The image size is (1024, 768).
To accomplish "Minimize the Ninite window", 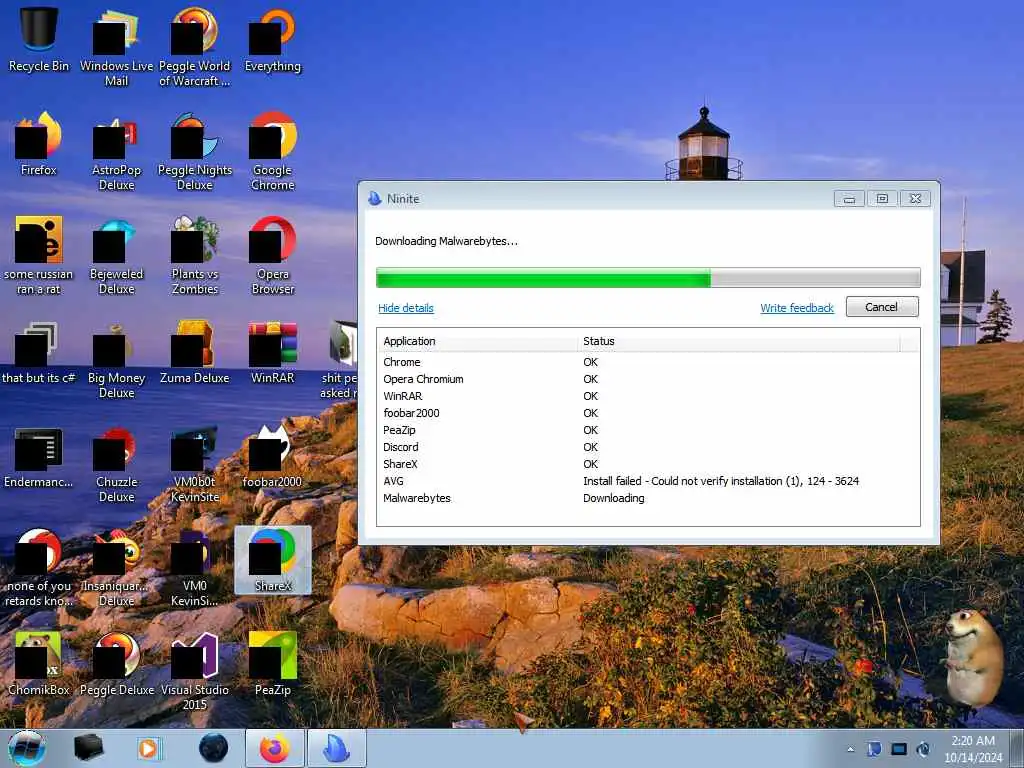I will [849, 199].
